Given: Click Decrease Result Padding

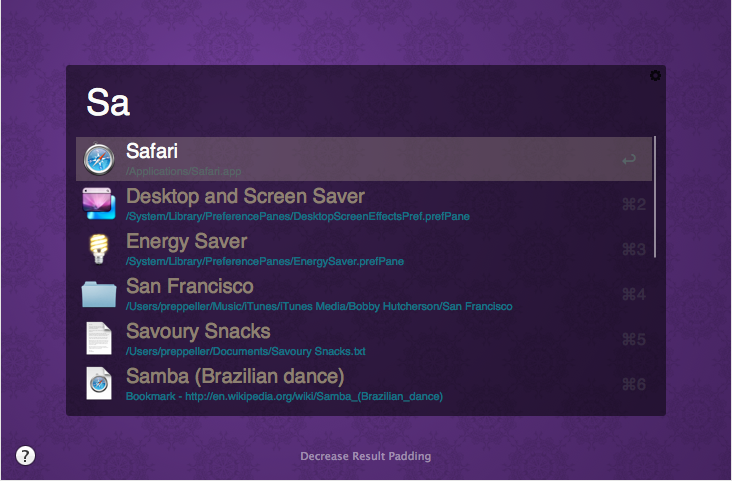Looking at the screenshot, I should pyautogui.click(x=365, y=456).
